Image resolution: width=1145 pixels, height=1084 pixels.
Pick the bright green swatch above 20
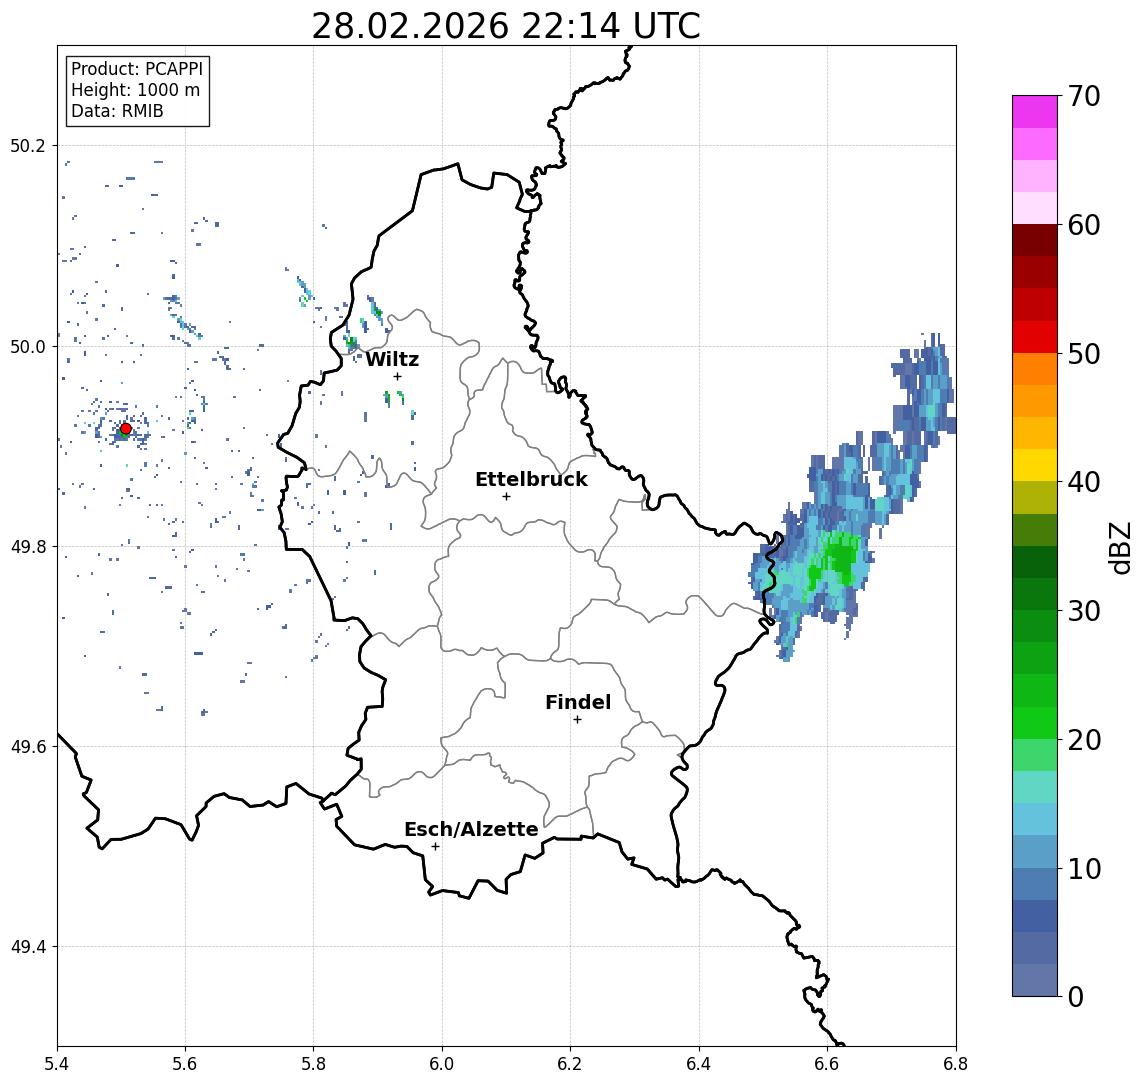pos(1035,722)
